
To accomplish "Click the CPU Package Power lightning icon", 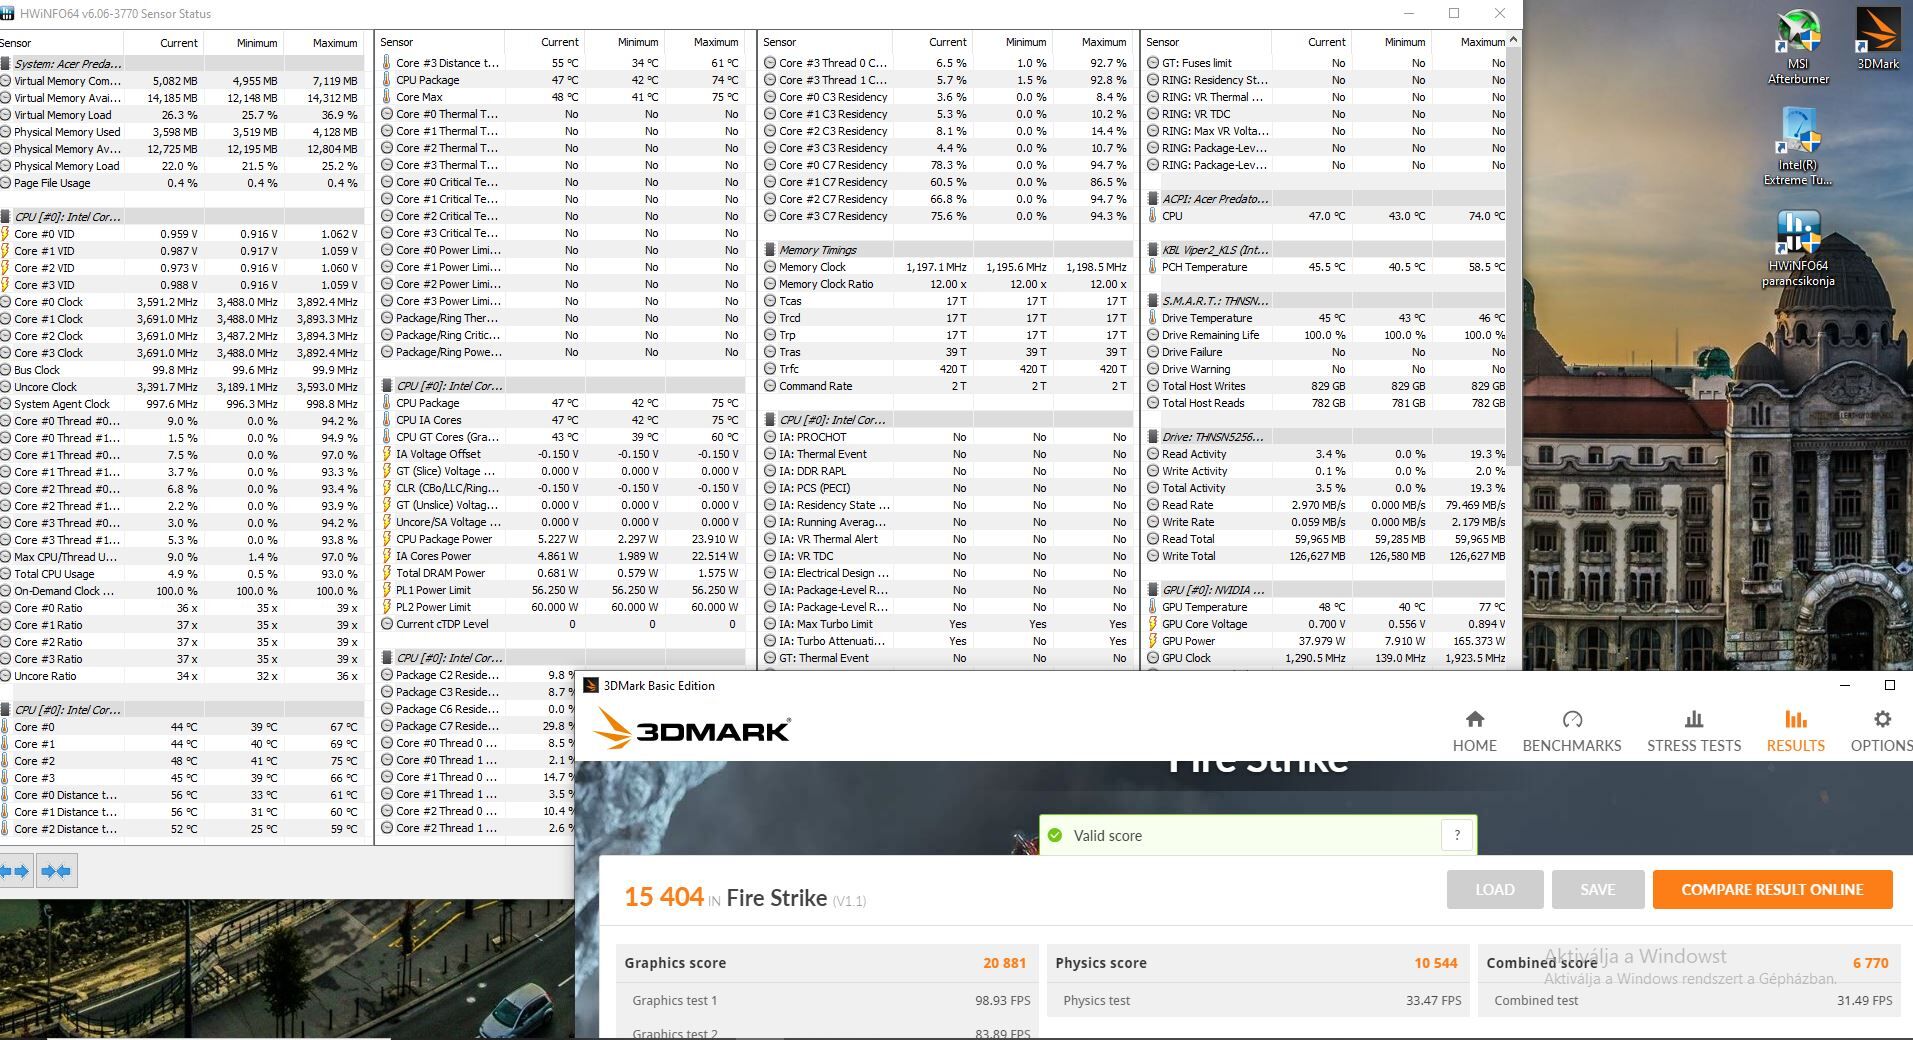I will tap(387, 539).
